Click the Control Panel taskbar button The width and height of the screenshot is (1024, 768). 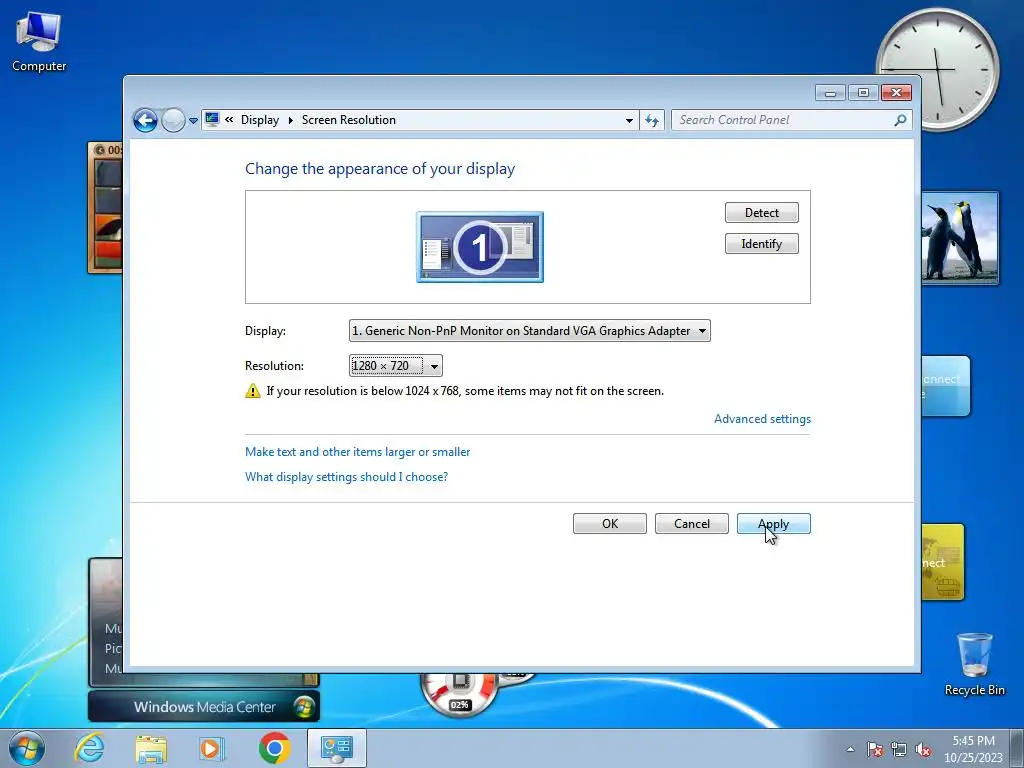pos(336,748)
